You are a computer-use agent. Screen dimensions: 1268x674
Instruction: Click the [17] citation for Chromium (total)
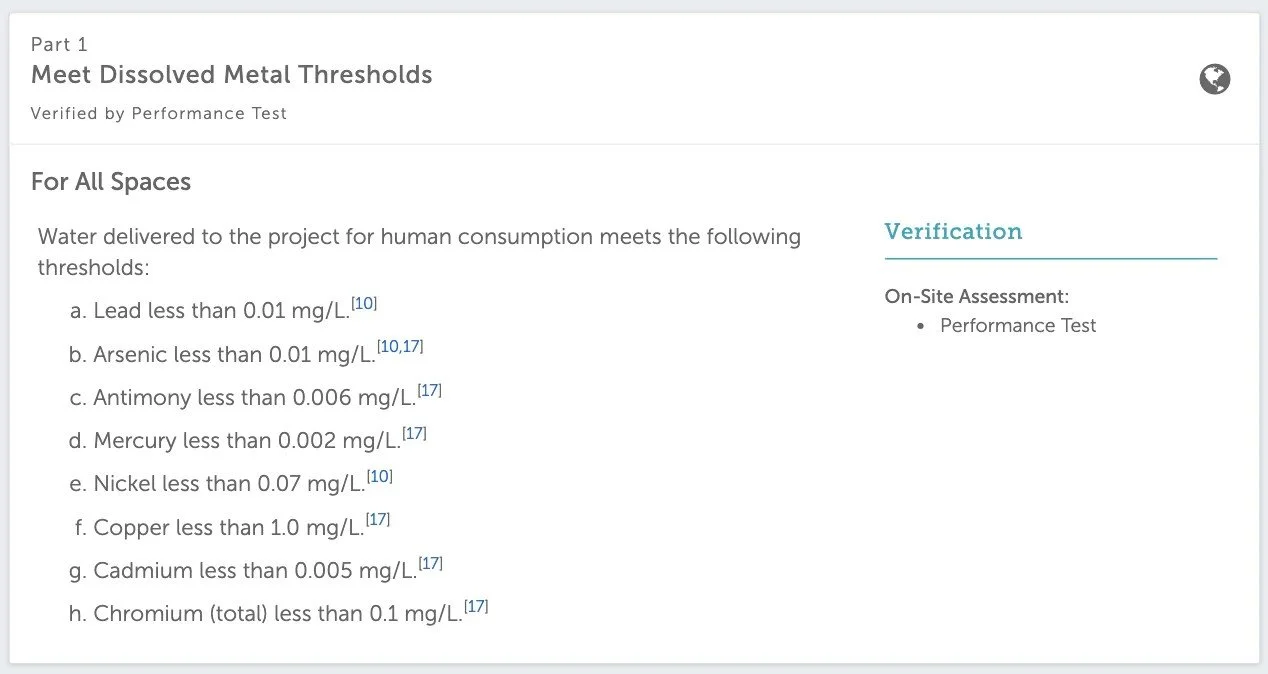(x=476, y=607)
